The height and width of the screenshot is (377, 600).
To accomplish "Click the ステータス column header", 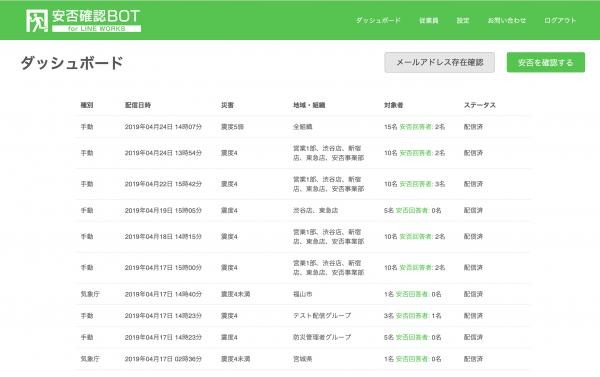I will pyautogui.click(x=480, y=105).
